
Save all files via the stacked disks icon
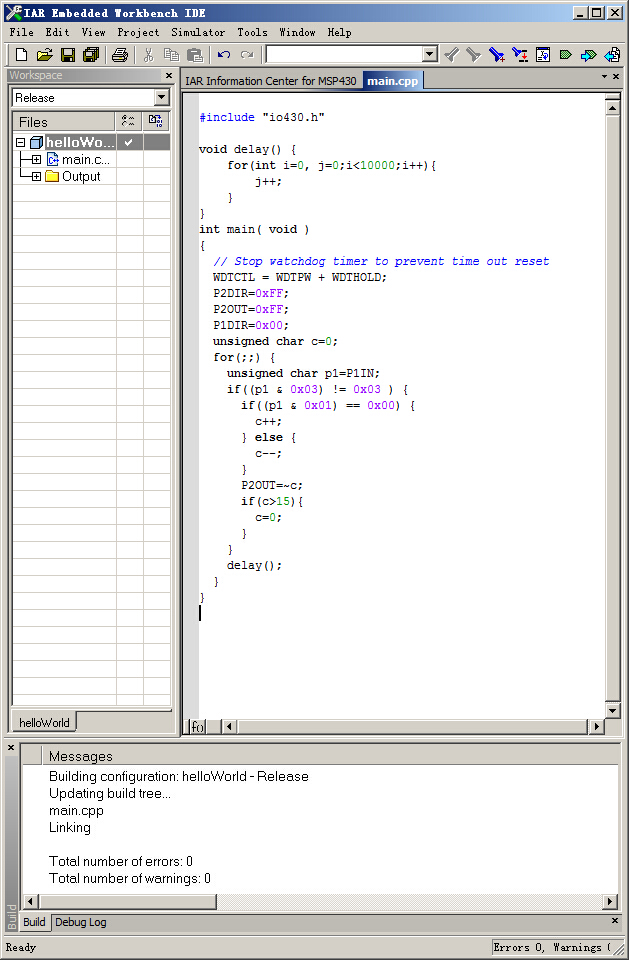(91, 55)
